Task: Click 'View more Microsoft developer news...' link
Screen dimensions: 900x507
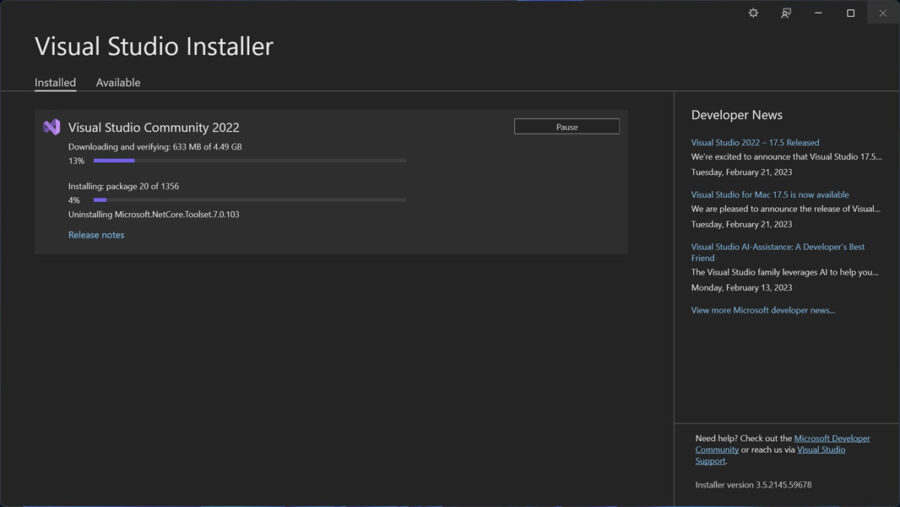Action: 762,310
